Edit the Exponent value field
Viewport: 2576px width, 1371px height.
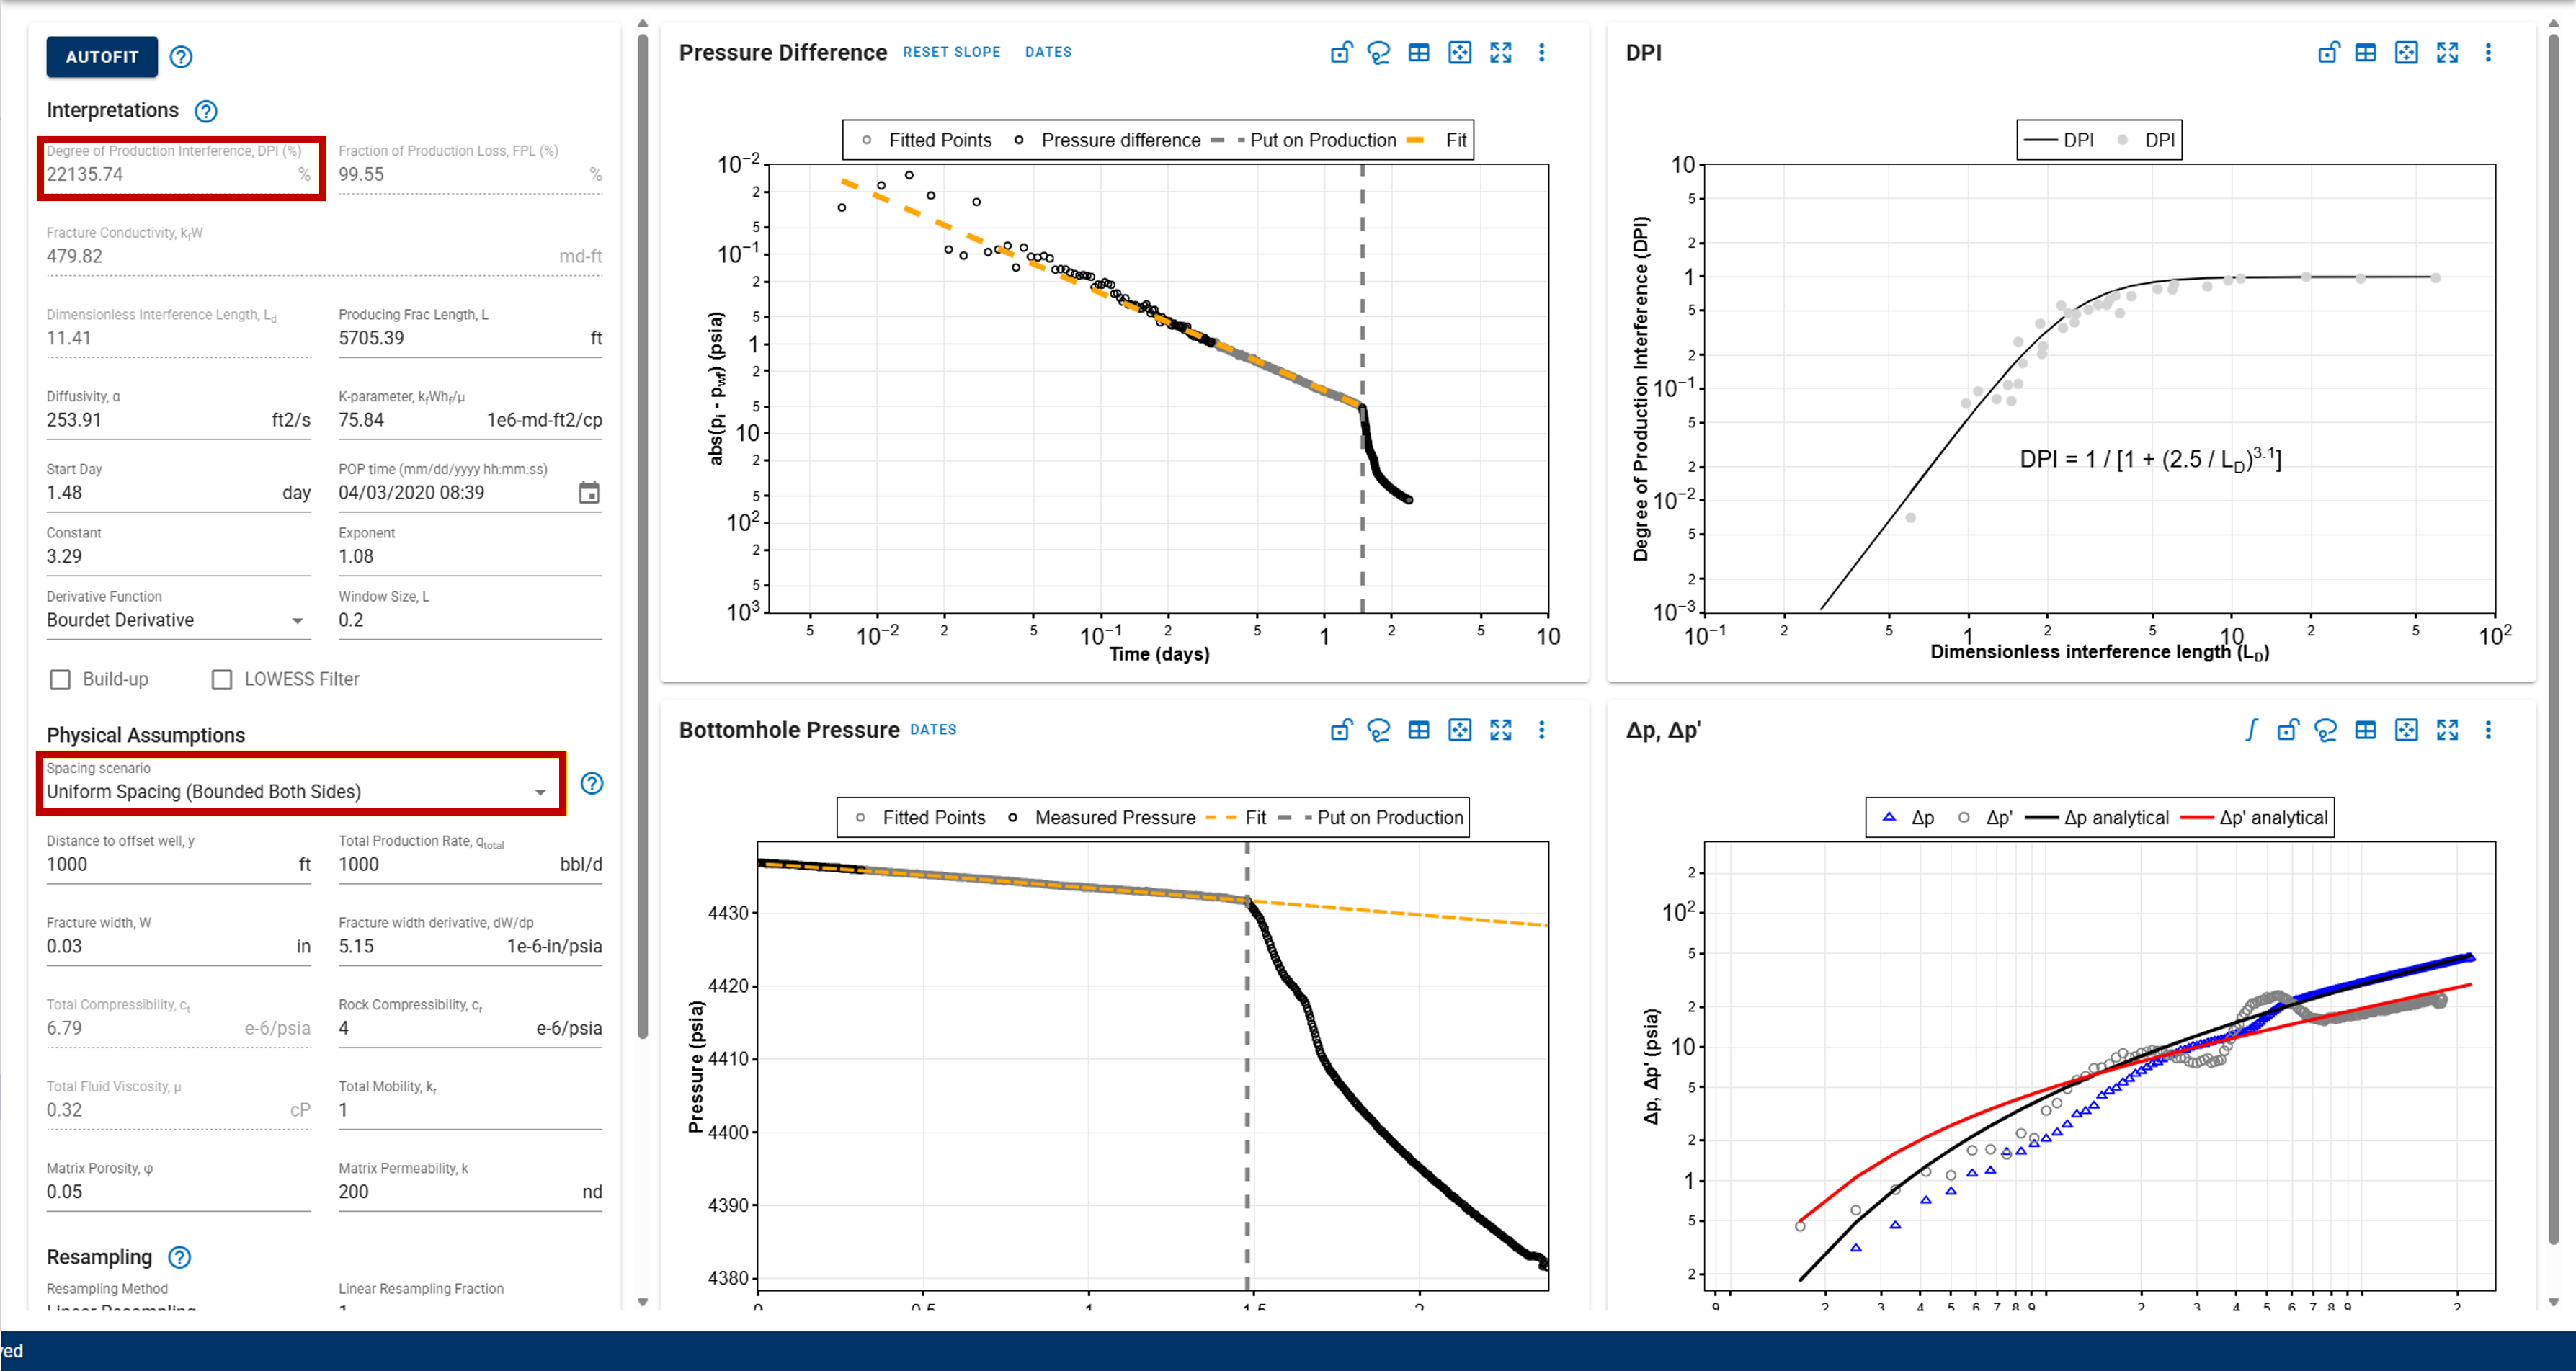pos(470,556)
